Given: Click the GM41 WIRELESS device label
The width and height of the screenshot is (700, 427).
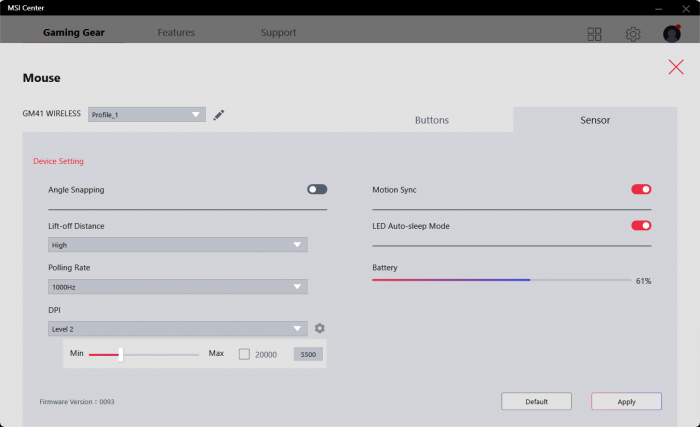Looking at the screenshot, I should 51,113.
